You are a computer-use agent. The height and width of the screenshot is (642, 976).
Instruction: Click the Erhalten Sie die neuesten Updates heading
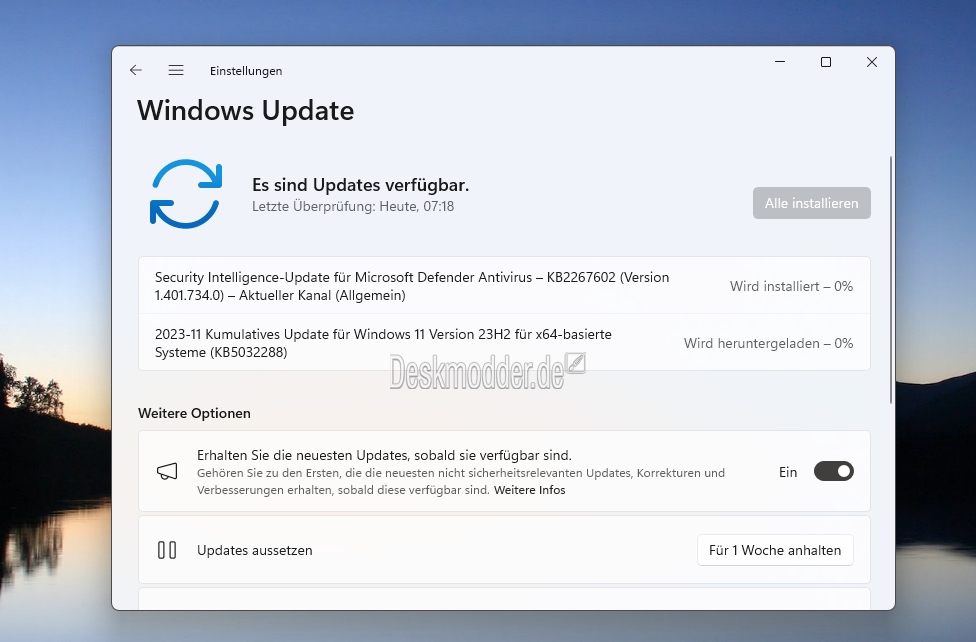pos(384,455)
